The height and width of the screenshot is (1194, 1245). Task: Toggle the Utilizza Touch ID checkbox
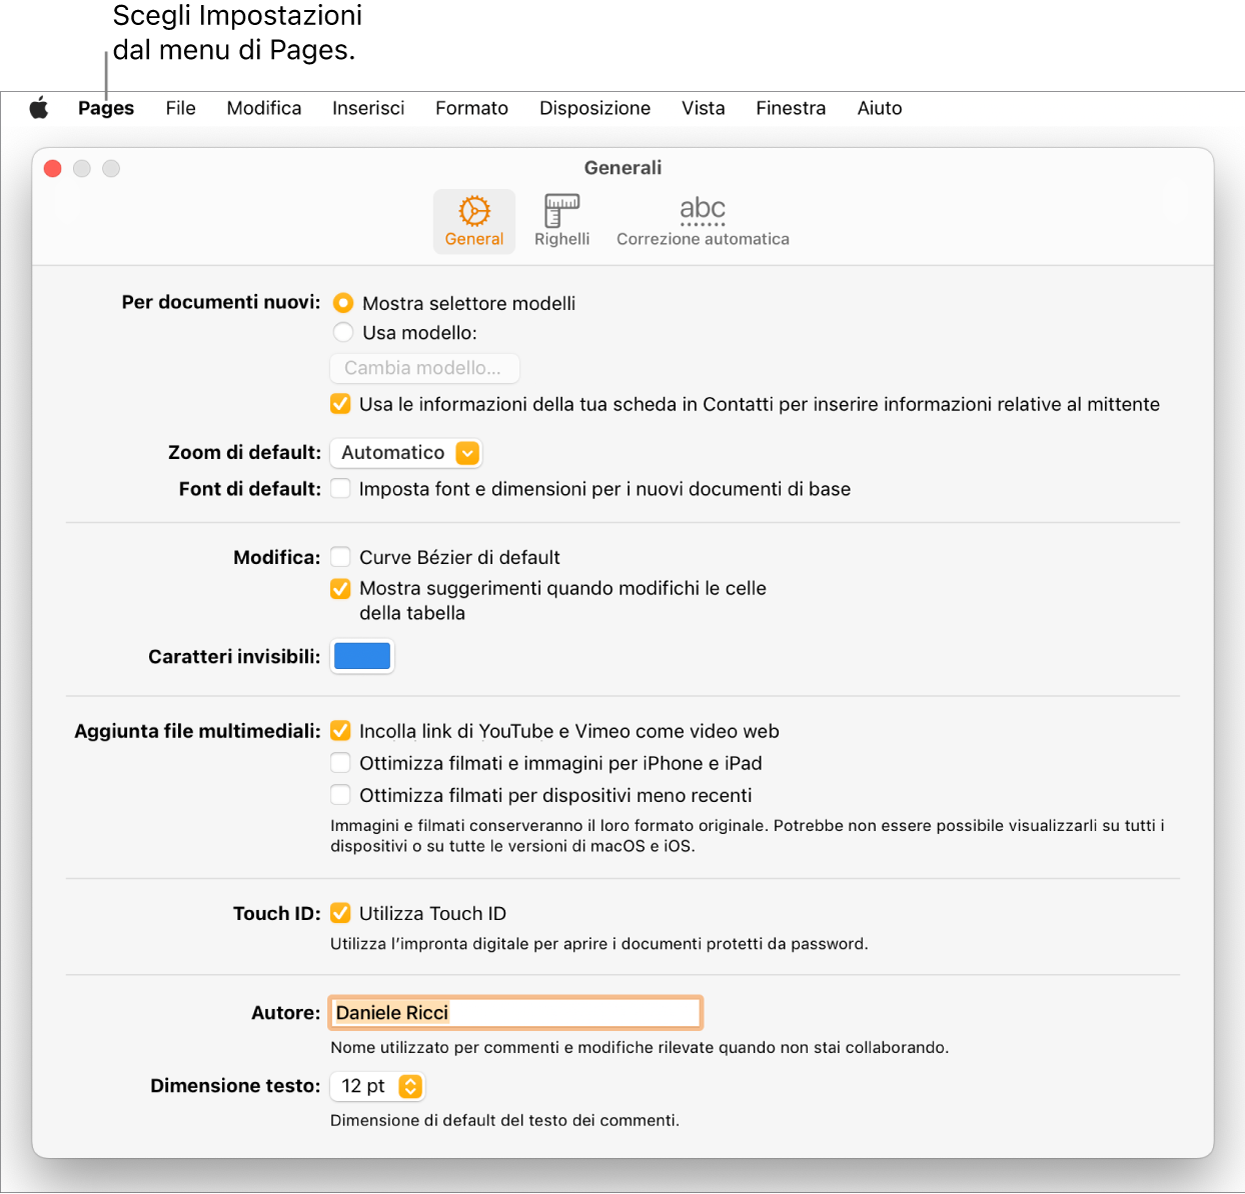(x=341, y=913)
